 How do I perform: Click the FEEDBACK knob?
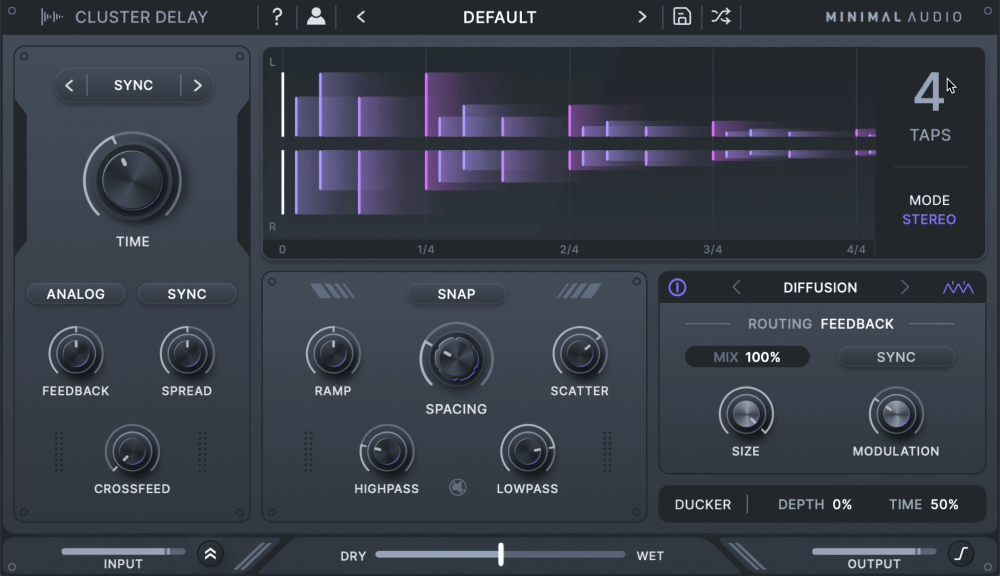click(x=76, y=353)
